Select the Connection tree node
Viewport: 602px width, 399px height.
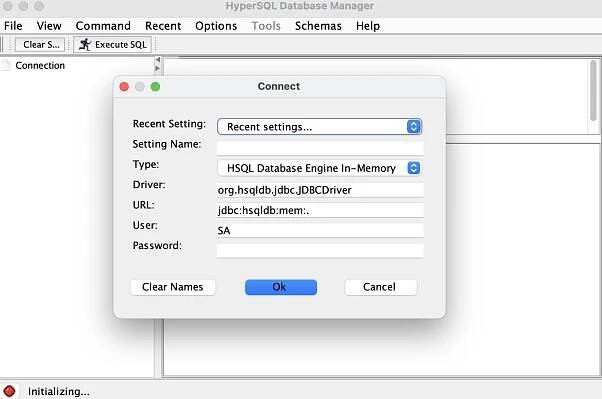40,66
